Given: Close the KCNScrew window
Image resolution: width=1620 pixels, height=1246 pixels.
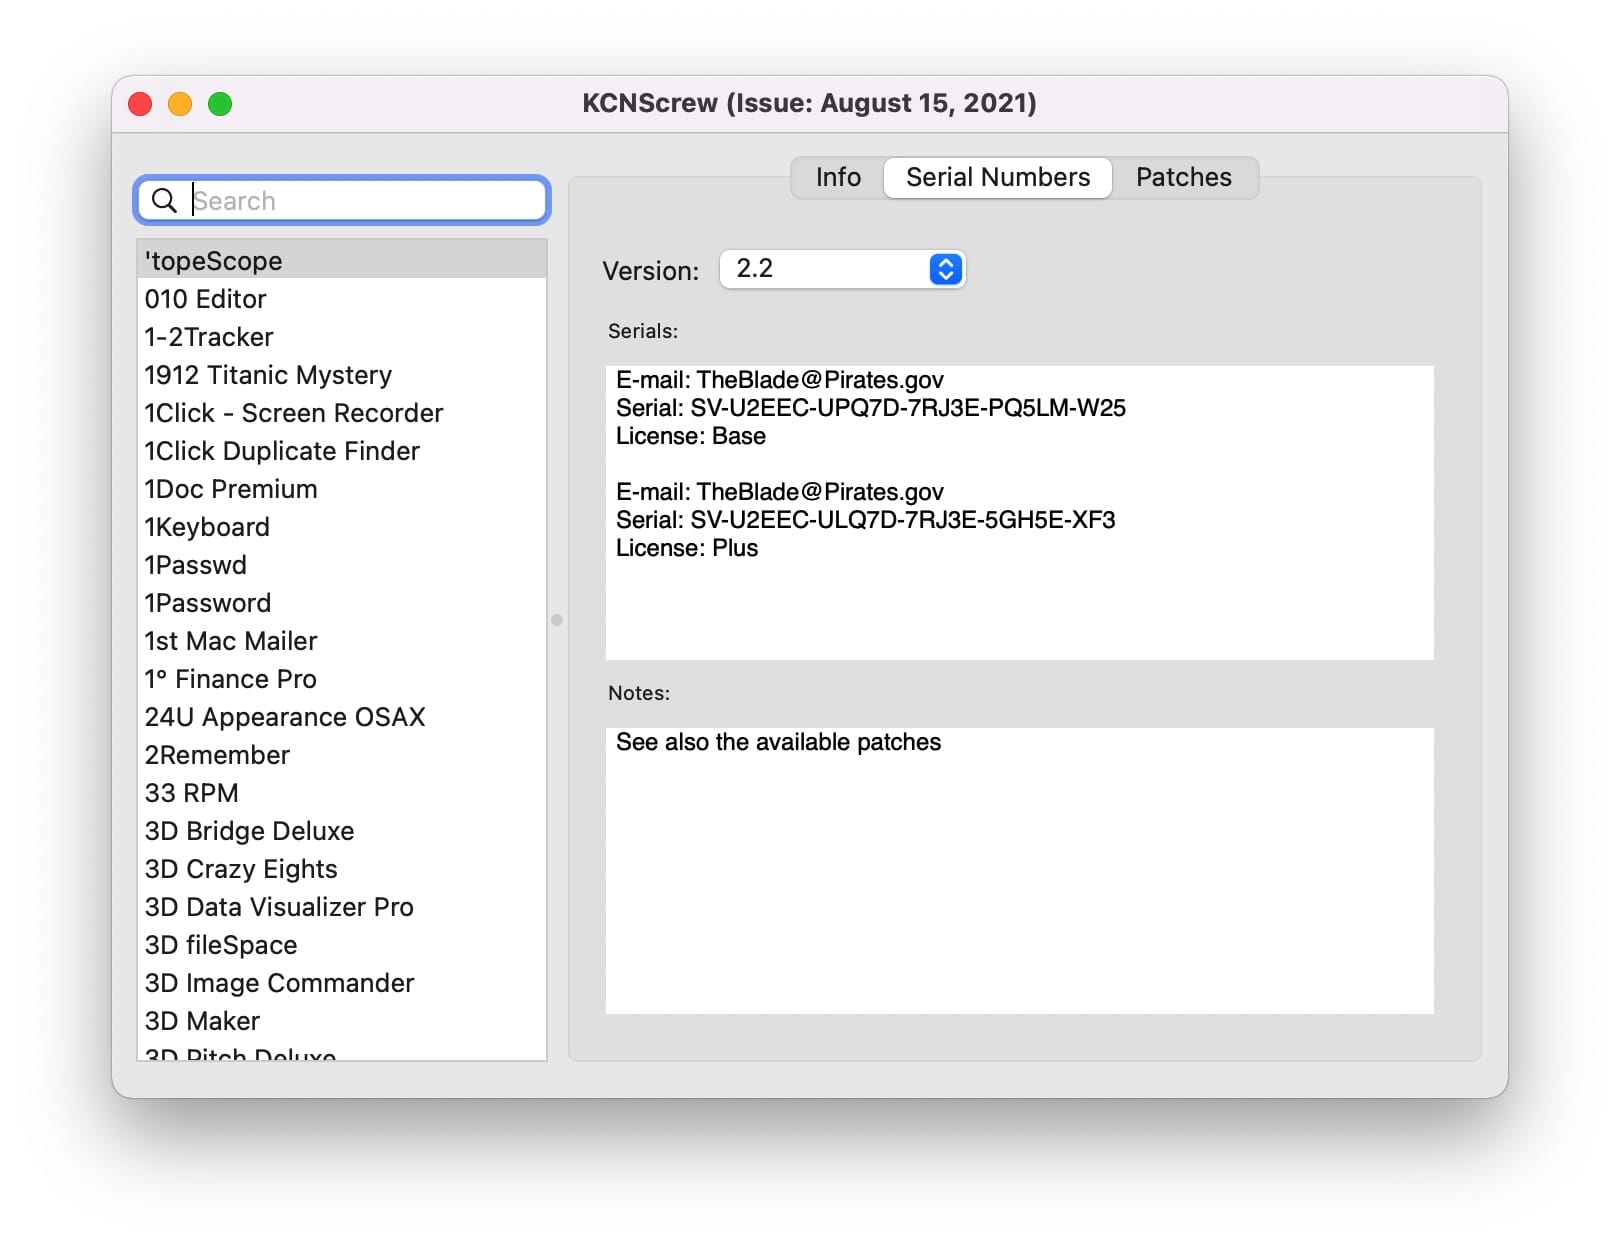Looking at the screenshot, I should point(140,104).
